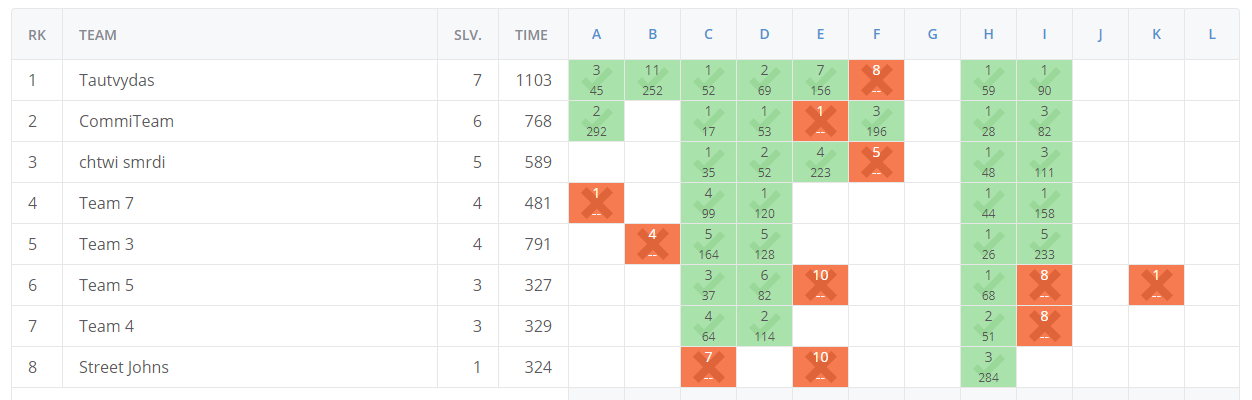
Task: Click chtwi smrdi's solved problem E cell
Action: pyautogui.click(x=820, y=162)
